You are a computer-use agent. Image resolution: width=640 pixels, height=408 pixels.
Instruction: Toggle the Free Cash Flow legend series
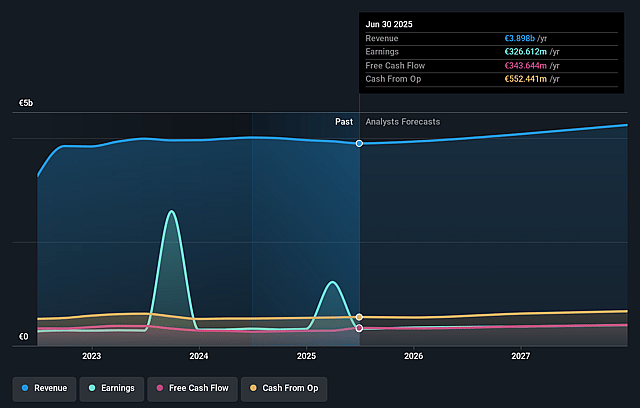click(x=193, y=388)
